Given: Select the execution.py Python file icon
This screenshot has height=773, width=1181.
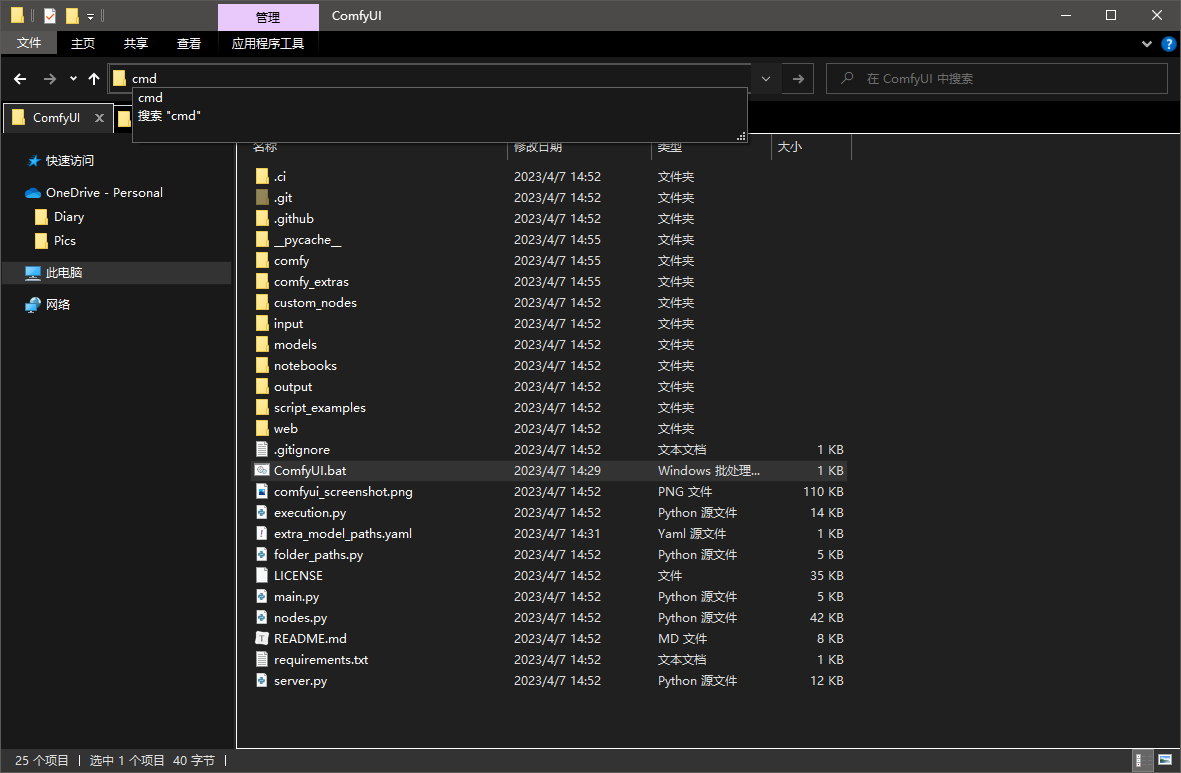Looking at the screenshot, I should click(261, 512).
